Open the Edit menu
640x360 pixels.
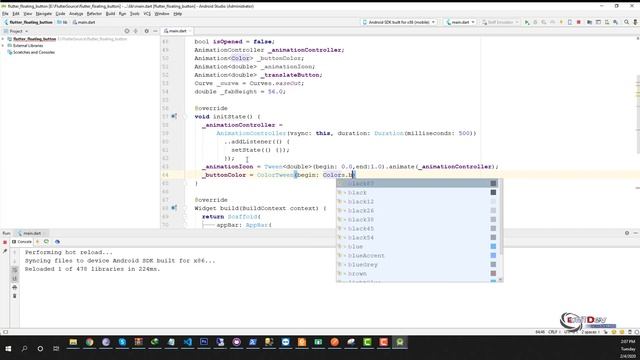[x=16, y=14]
